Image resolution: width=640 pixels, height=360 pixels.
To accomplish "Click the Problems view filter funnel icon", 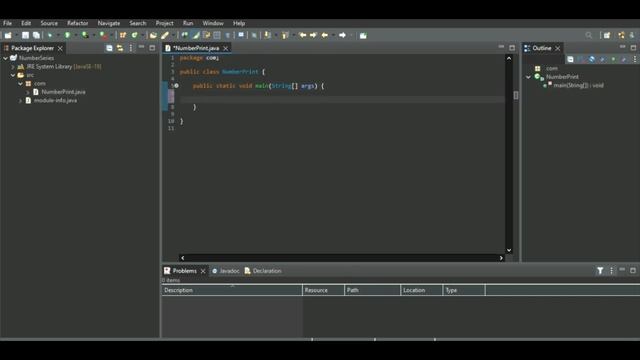I will coord(600,271).
